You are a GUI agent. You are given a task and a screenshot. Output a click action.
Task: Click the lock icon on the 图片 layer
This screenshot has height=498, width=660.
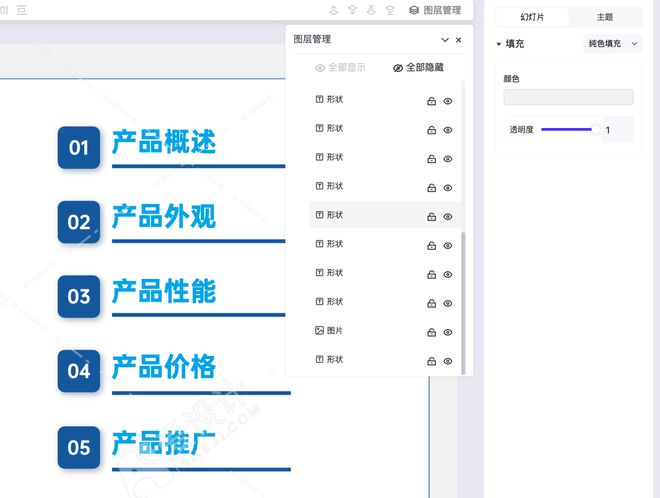click(432, 332)
